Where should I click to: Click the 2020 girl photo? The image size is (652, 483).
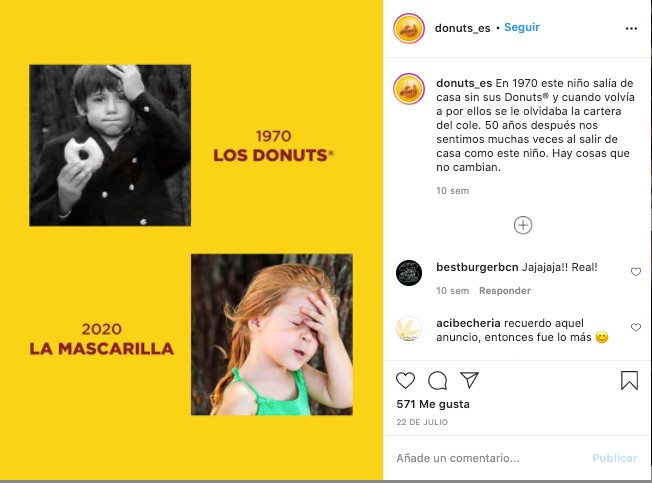click(271, 334)
